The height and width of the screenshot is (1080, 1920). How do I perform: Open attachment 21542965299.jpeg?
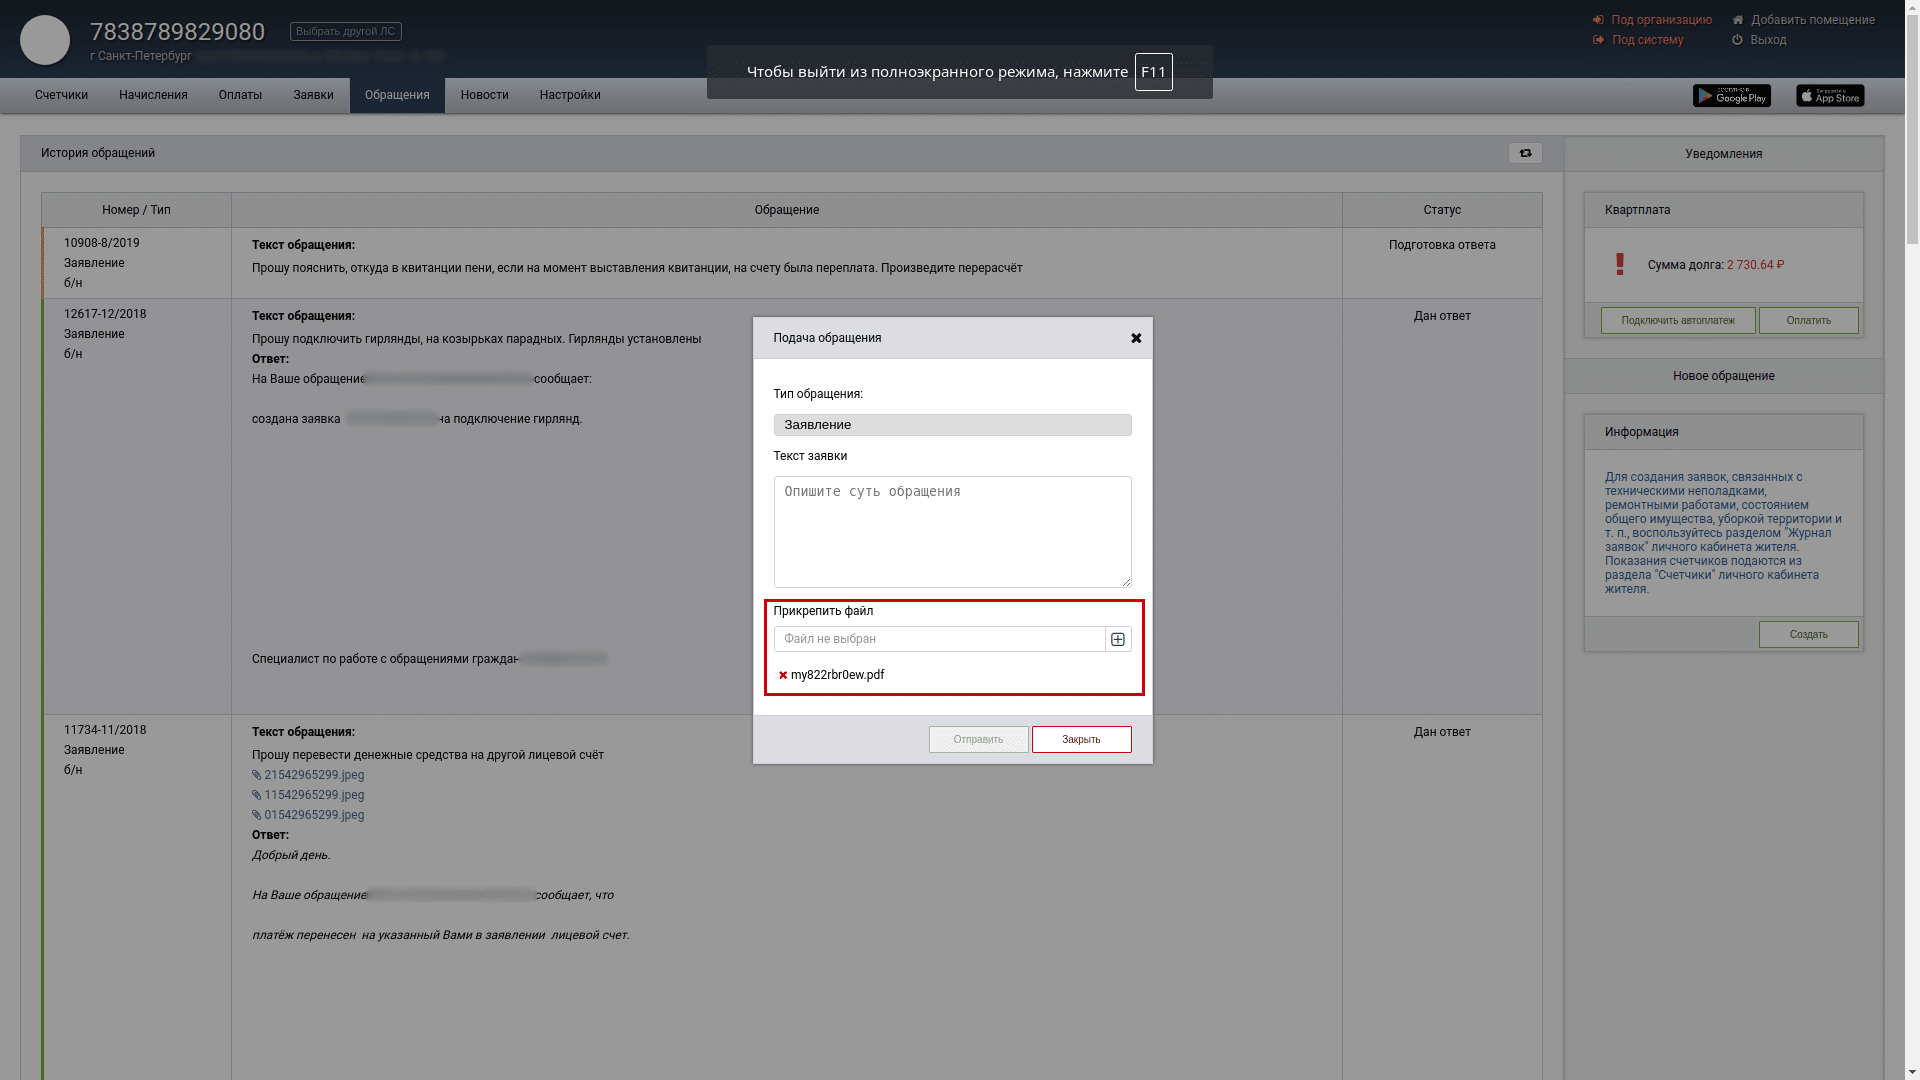point(313,775)
